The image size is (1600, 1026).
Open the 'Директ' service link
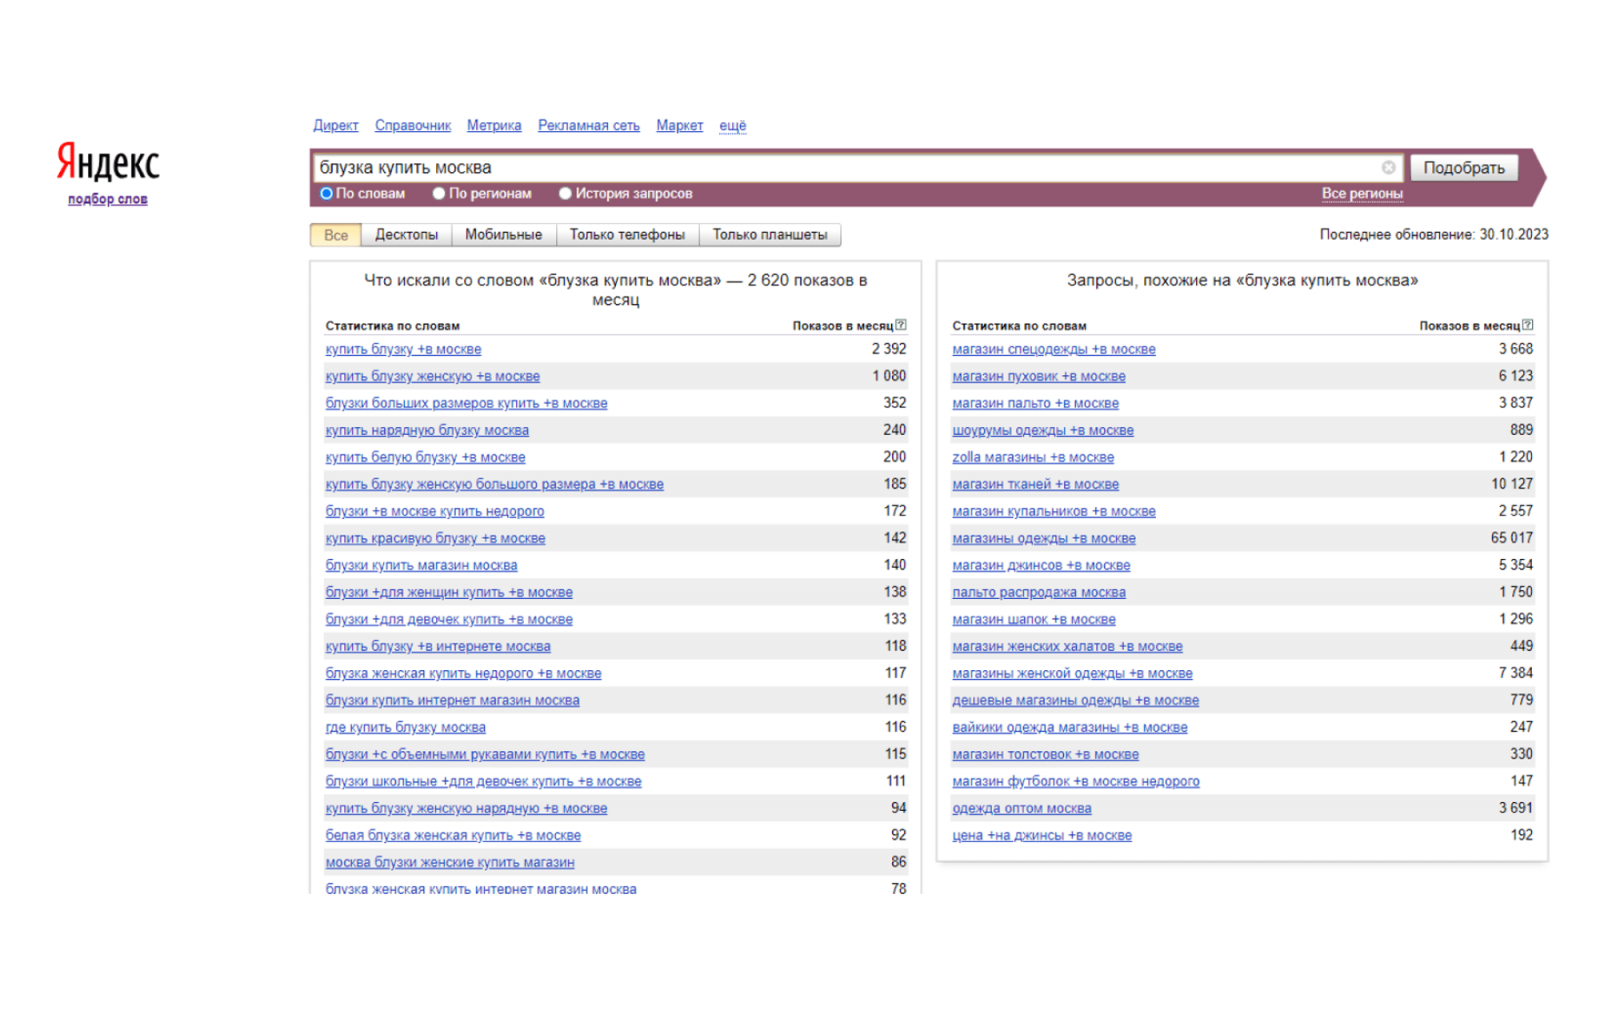(336, 126)
